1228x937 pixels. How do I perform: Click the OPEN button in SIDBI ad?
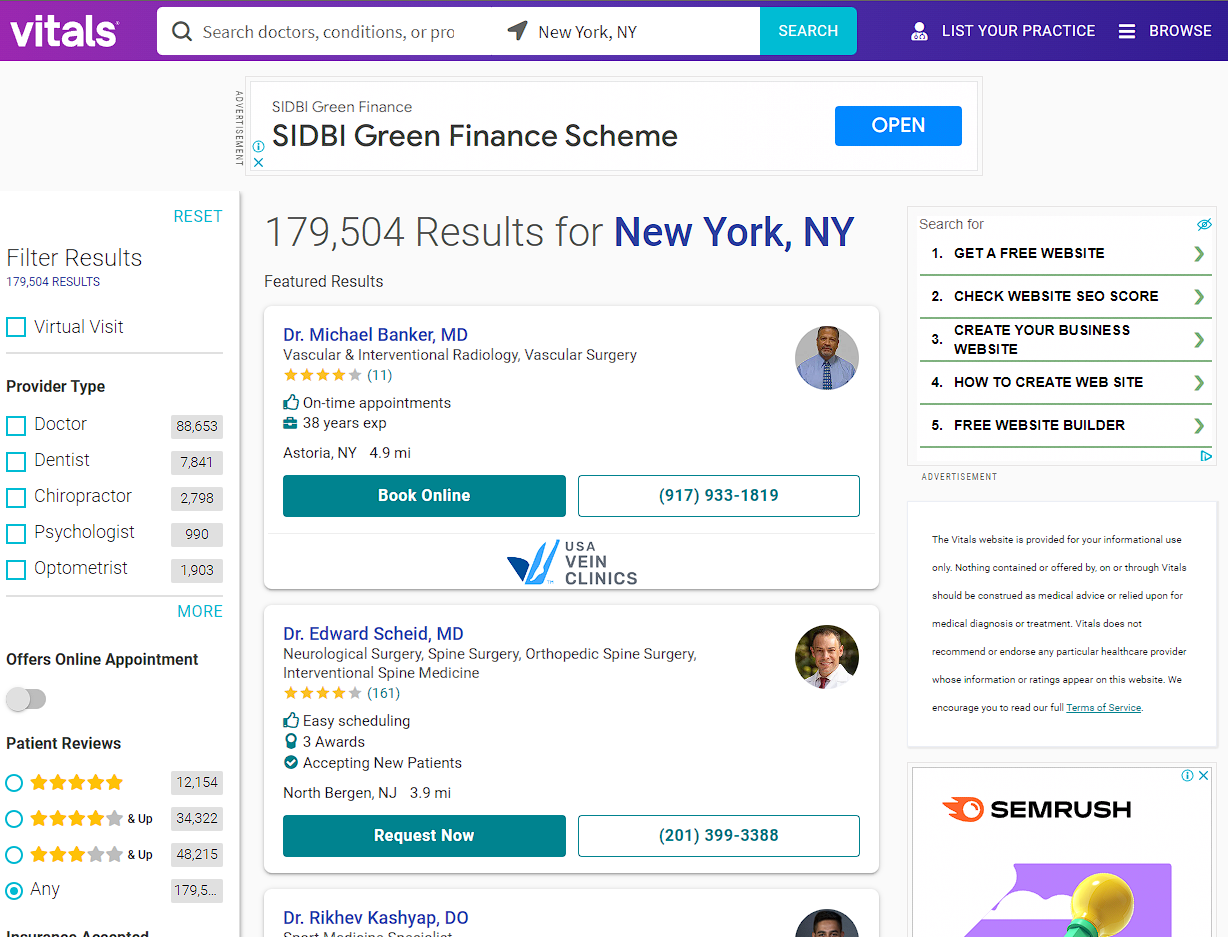pos(898,126)
